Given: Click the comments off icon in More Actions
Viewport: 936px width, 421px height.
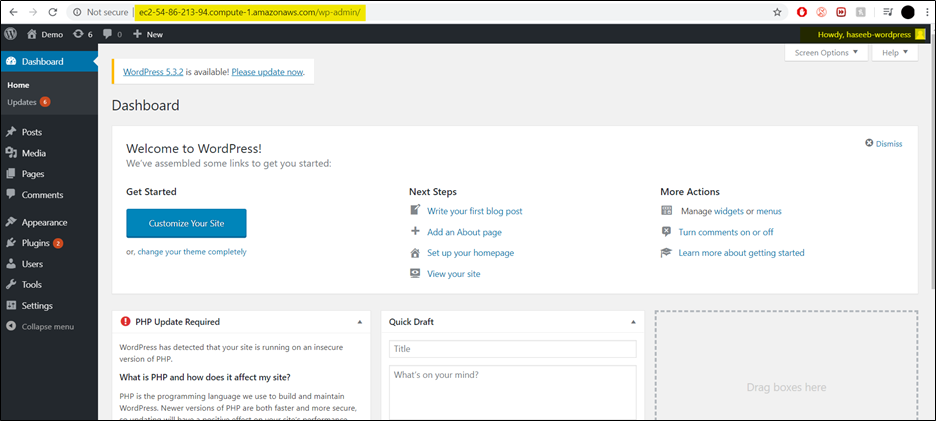Looking at the screenshot, I should click(667, 232).
